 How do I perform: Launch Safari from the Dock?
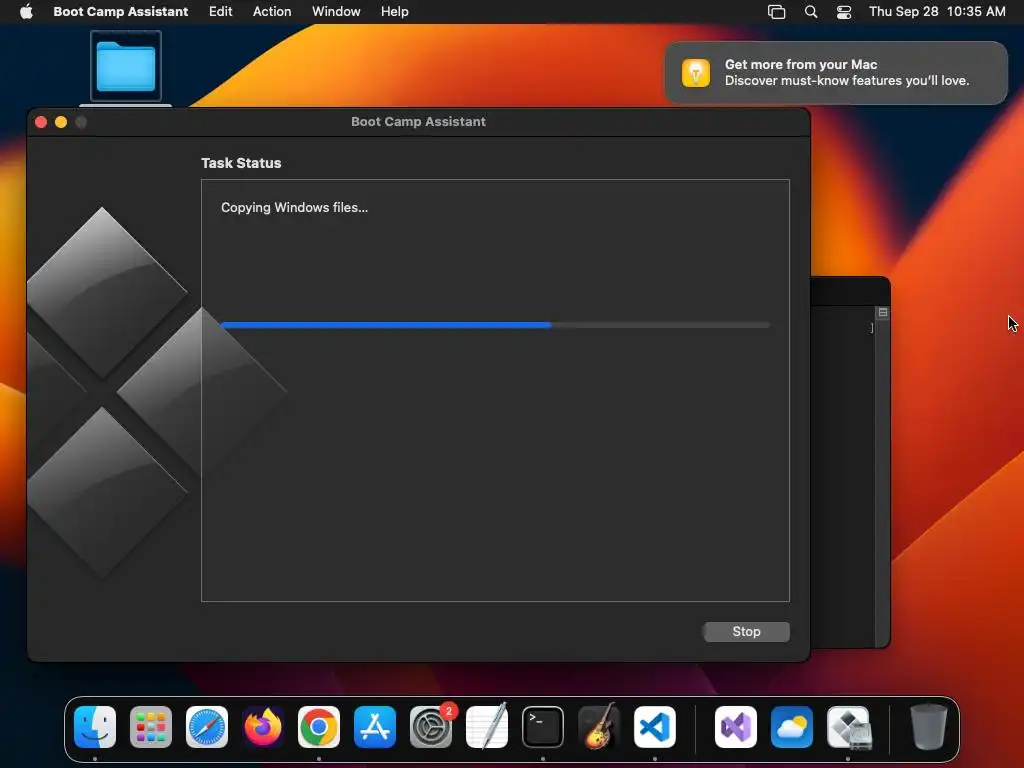coord(207,727)
